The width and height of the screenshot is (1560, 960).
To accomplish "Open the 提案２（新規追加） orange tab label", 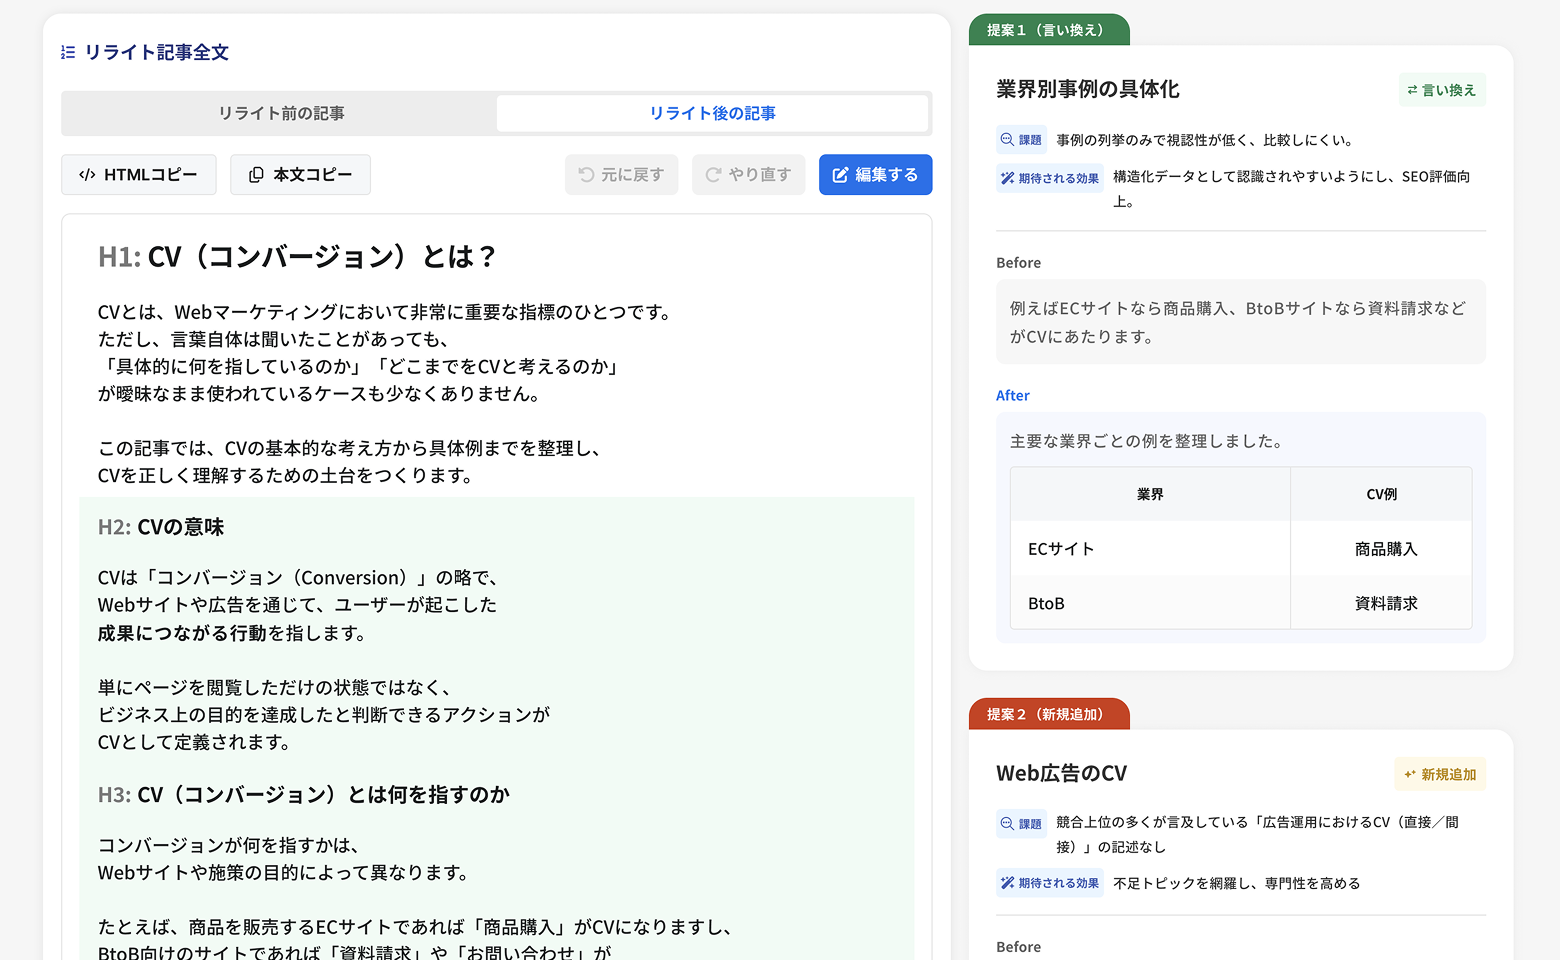I will coord(1048,714).
